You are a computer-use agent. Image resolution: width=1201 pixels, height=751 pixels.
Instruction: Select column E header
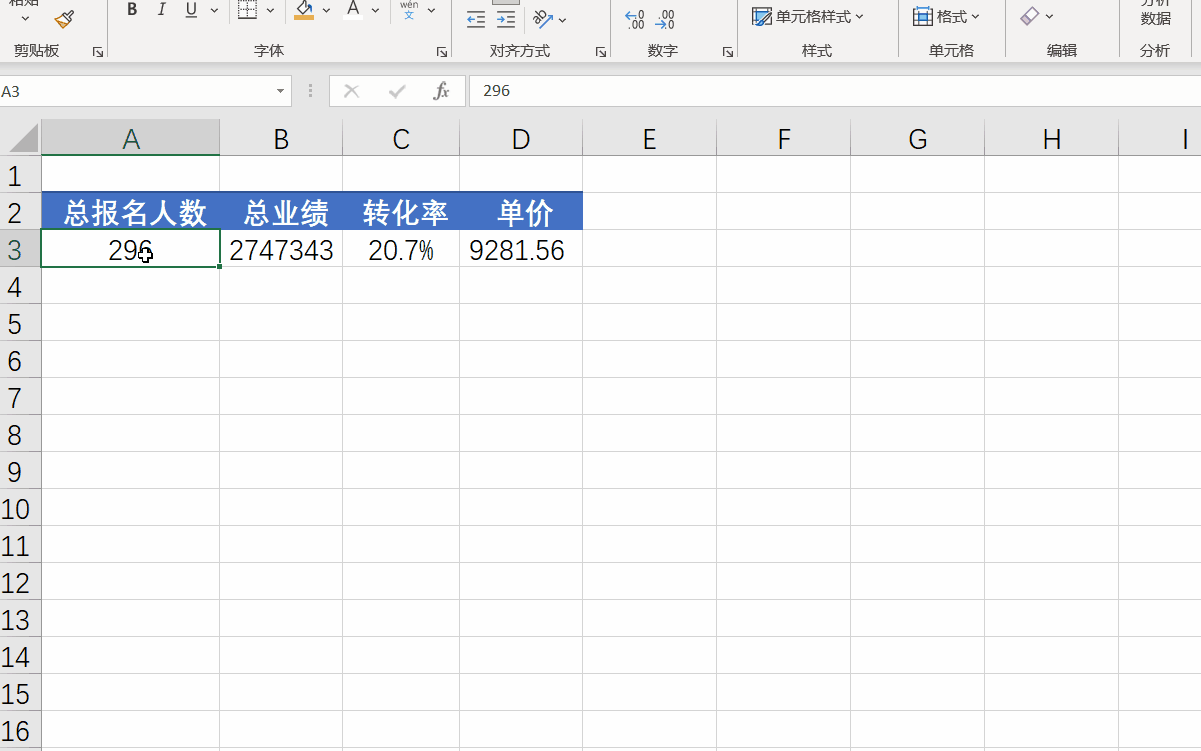coord(650,139)
